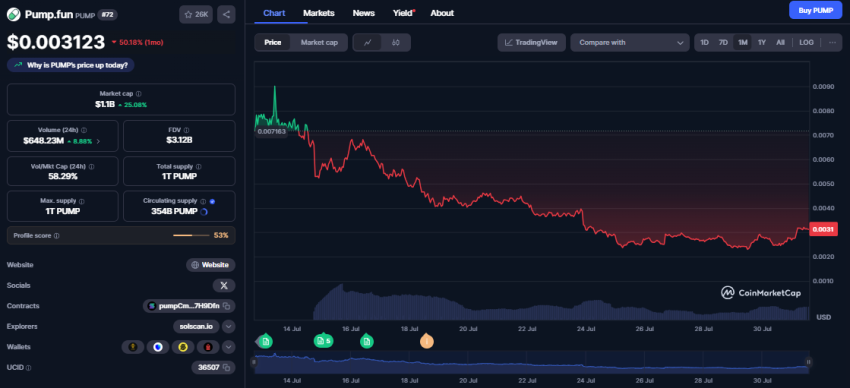The image size is (850, 388).
Task: Click the right handle of range navigator
Action: coord(808,362)
